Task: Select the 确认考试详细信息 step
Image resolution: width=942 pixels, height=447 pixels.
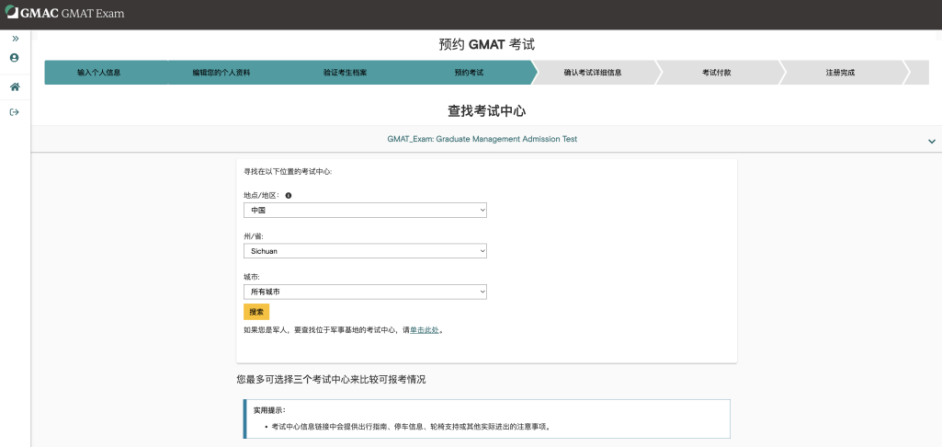Action: pos(592,72)
